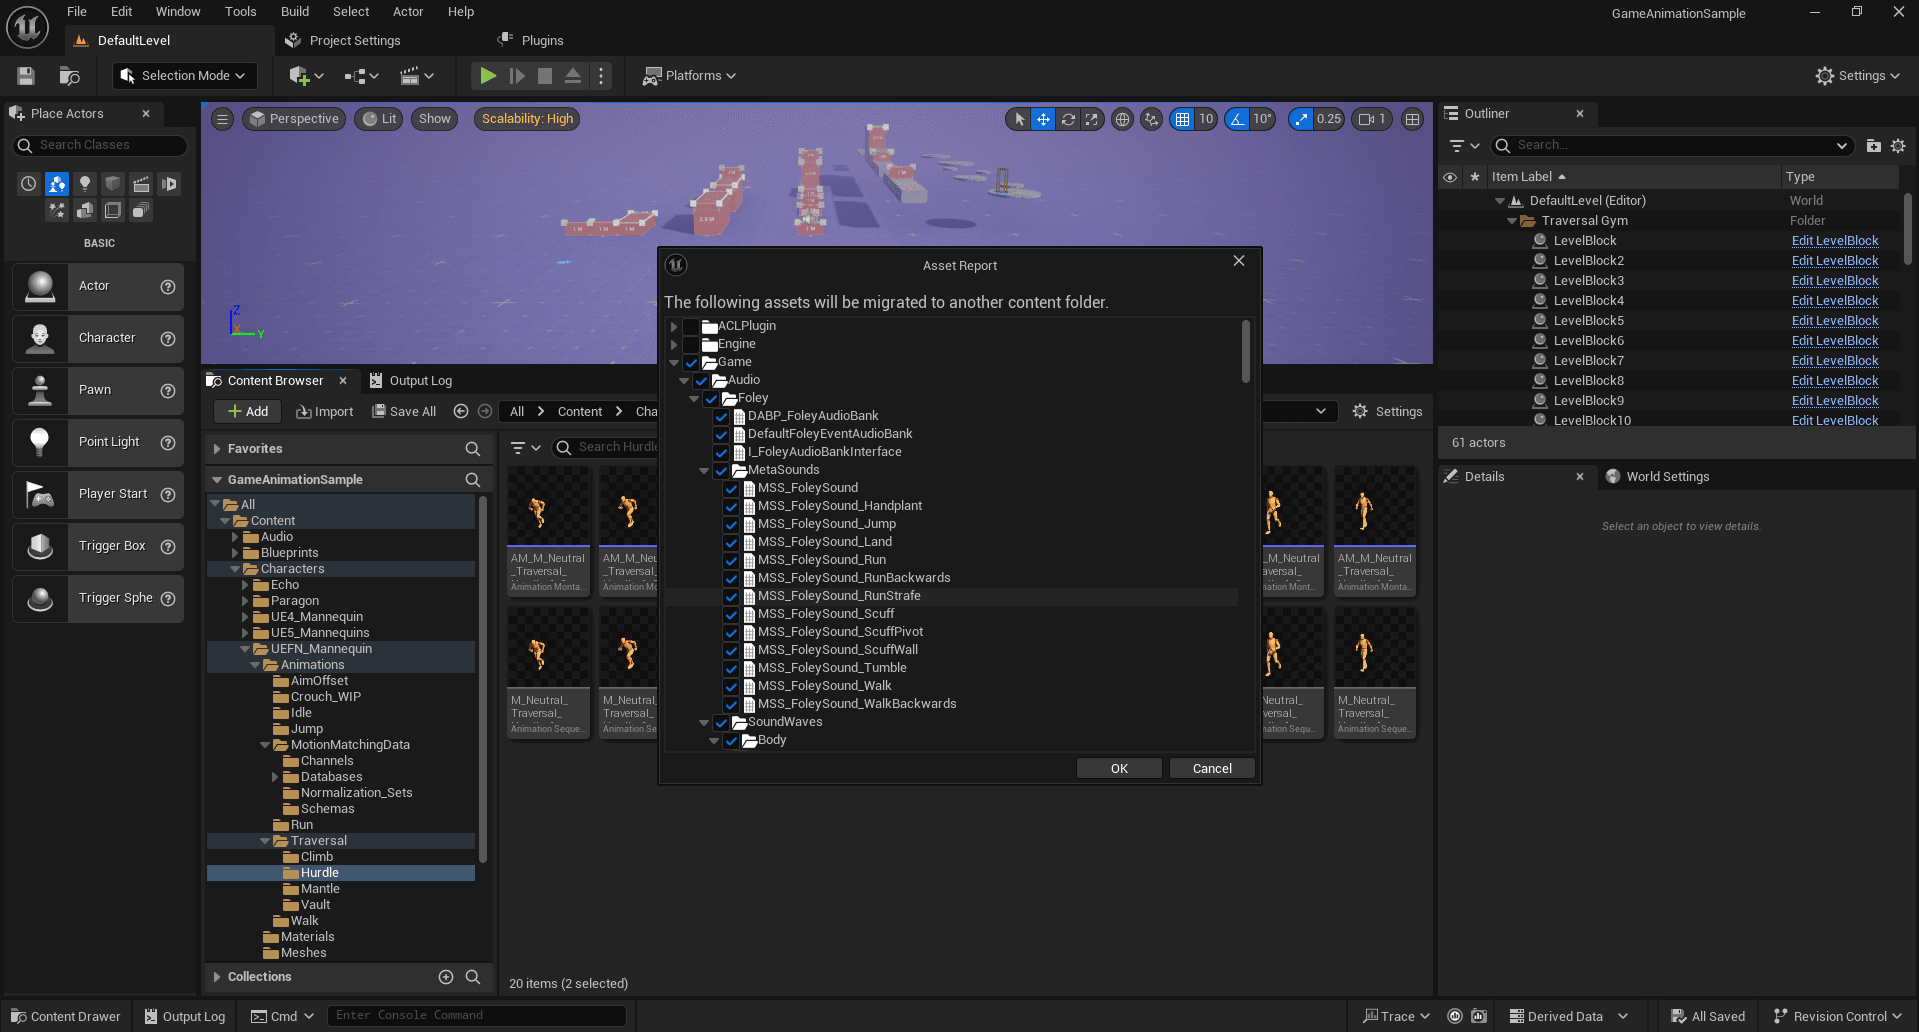Toggle grid snapping in viewport
The image size is (1919, 1032).
1182,119
